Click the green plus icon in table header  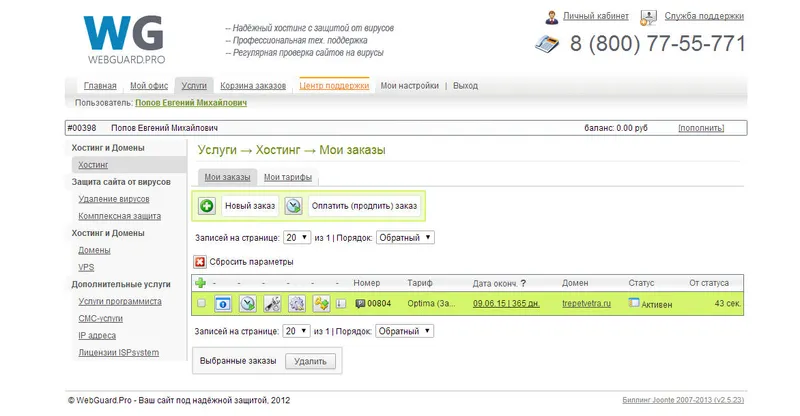pos(201,282)
